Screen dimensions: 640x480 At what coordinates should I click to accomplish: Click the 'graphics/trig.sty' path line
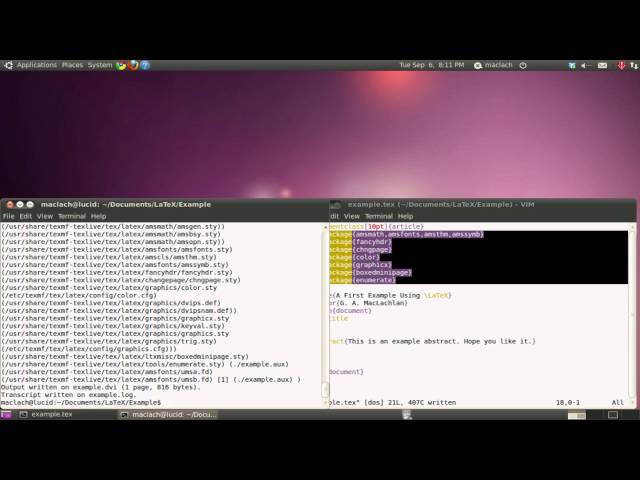click(109, 341)
